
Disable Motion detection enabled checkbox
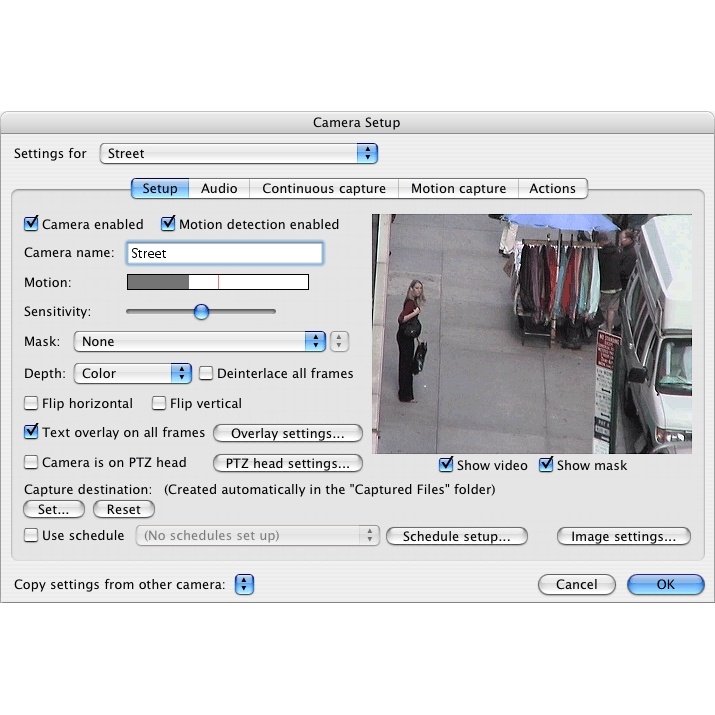click(x=169, y=224)
